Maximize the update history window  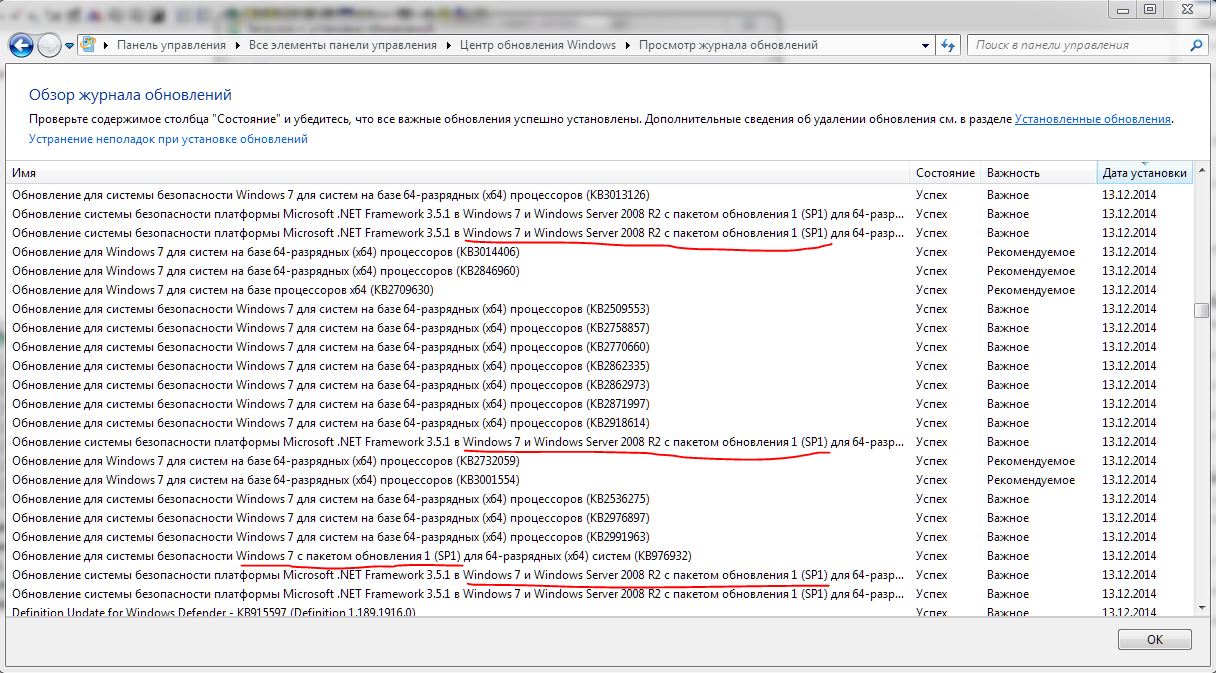pyautogui.click(x=1150, y=9)
